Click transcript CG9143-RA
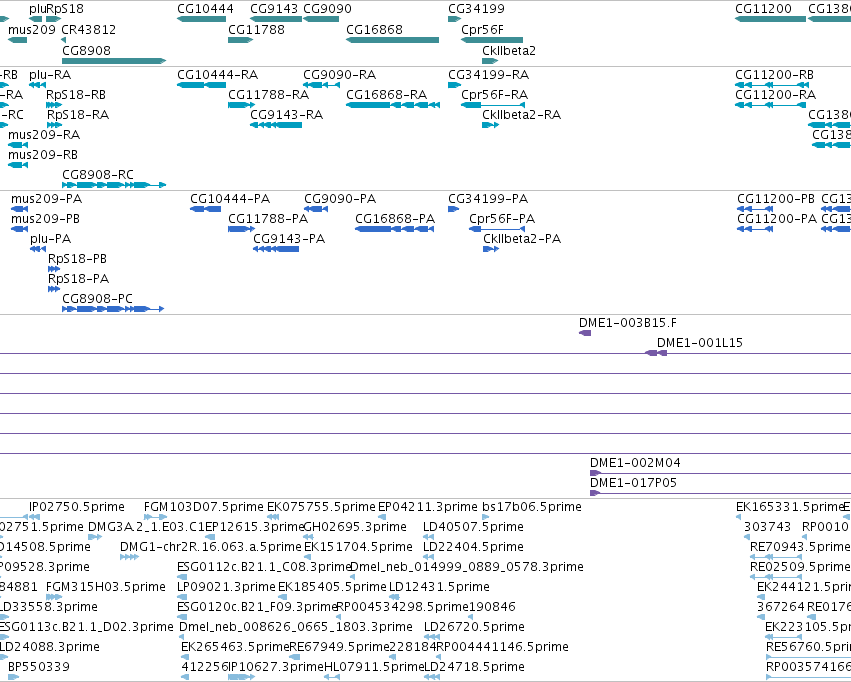 (286, 114)
